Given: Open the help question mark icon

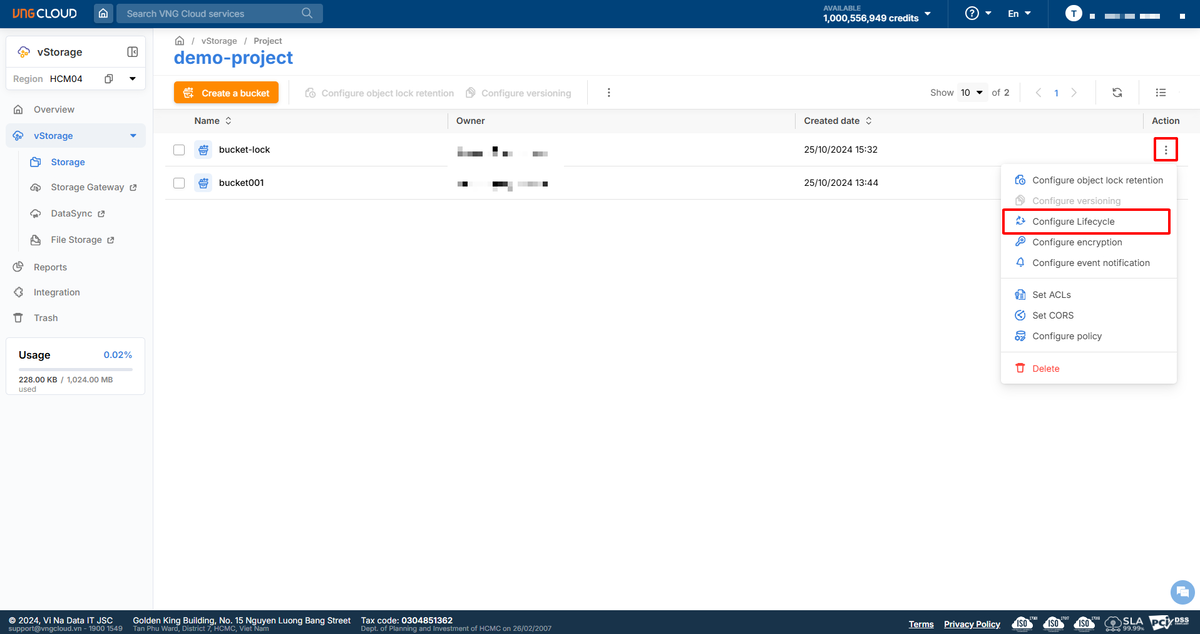Looking at the screenshot, I should 971,14.
